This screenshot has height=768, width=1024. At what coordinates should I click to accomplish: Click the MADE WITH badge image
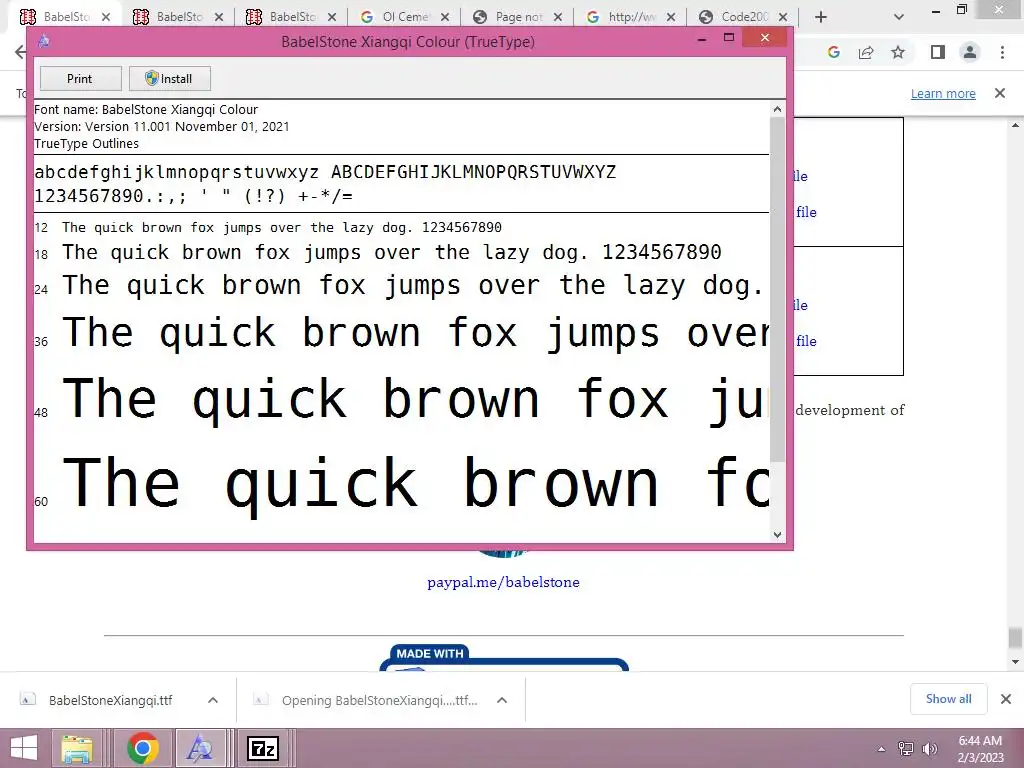click(504, 657)
